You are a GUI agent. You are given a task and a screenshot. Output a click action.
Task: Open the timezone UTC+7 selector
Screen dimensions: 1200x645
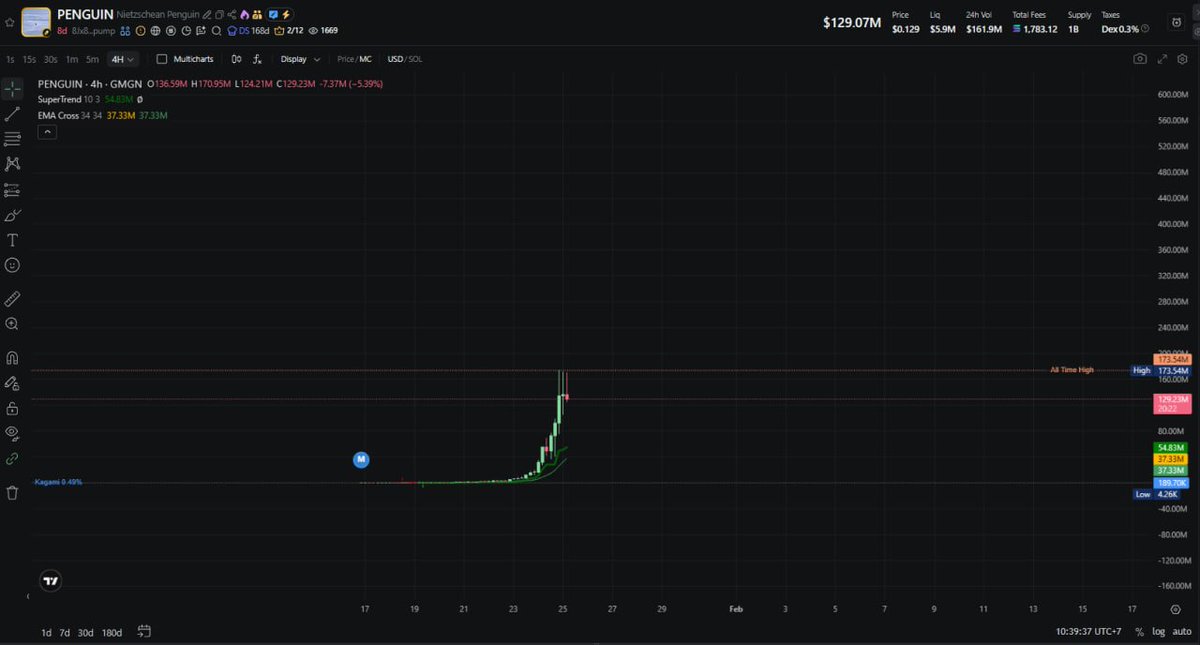click(1090, 632)
